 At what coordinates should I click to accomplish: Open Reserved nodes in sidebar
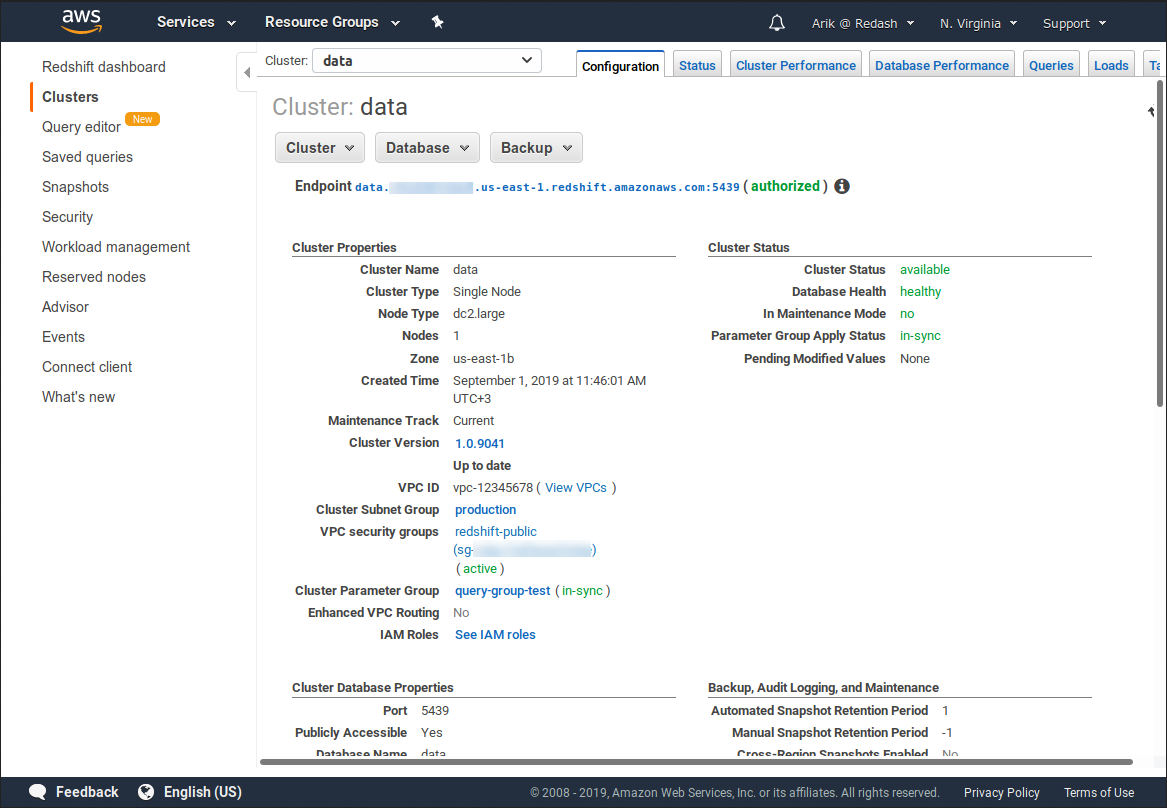tap(94, 277)
